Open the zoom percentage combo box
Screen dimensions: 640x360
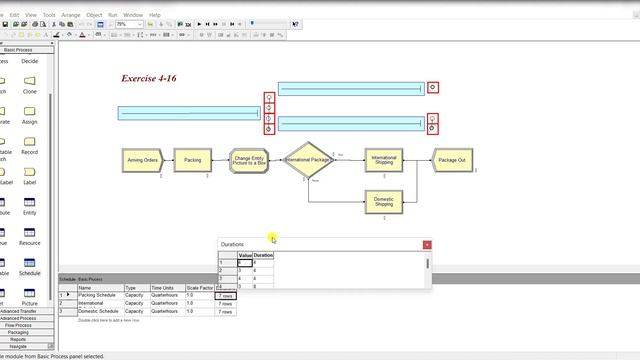[129, 24]
